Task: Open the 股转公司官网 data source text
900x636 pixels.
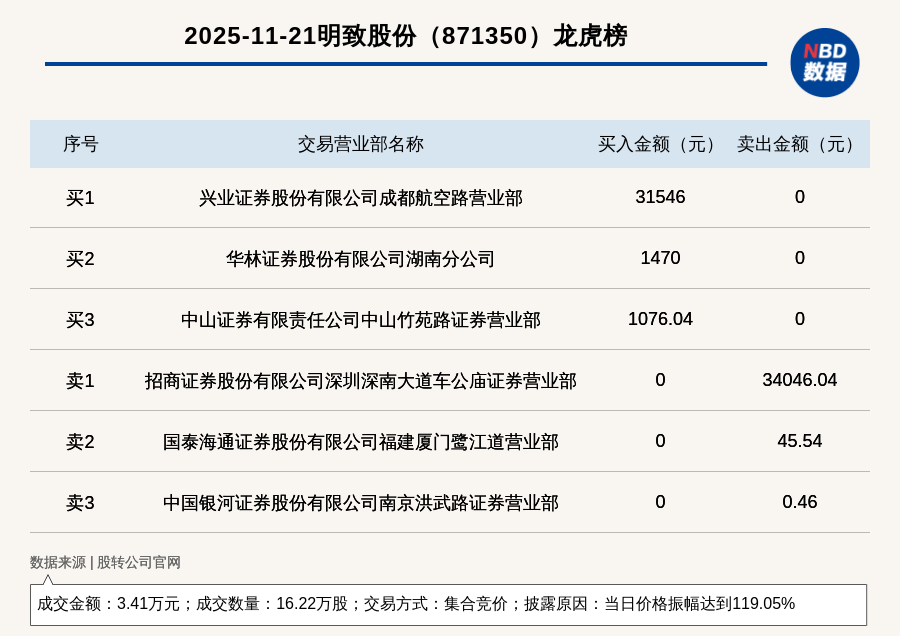Action: click(138, 563)
